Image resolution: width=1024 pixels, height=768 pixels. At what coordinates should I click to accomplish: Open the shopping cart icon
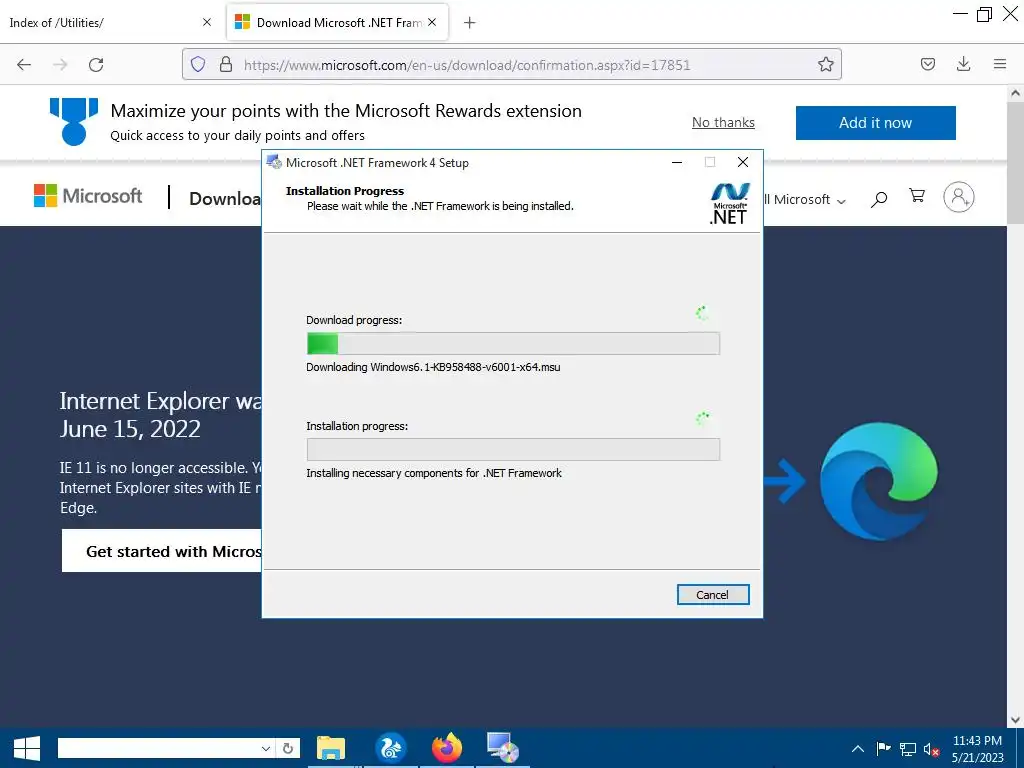(917, 196)
